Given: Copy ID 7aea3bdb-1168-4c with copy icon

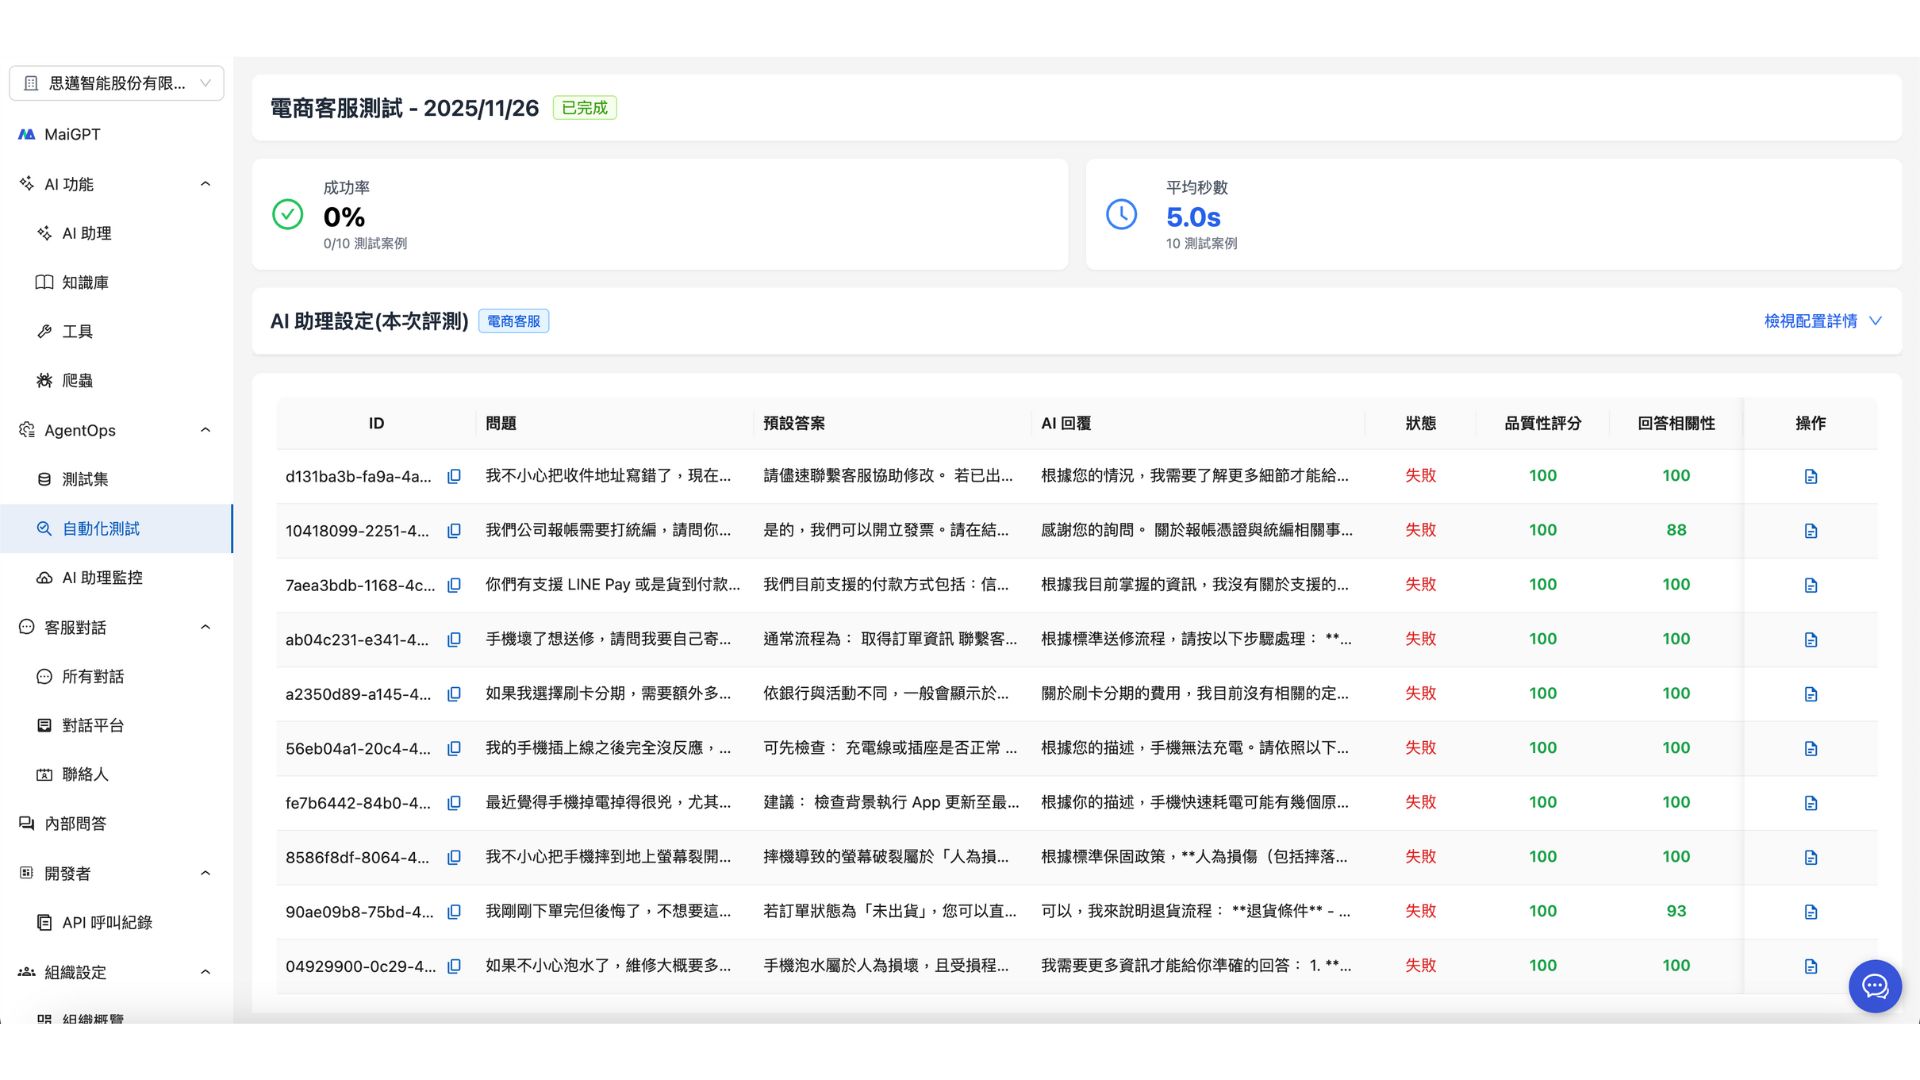Looking at the screenshot, I should (x=454, y=585).
